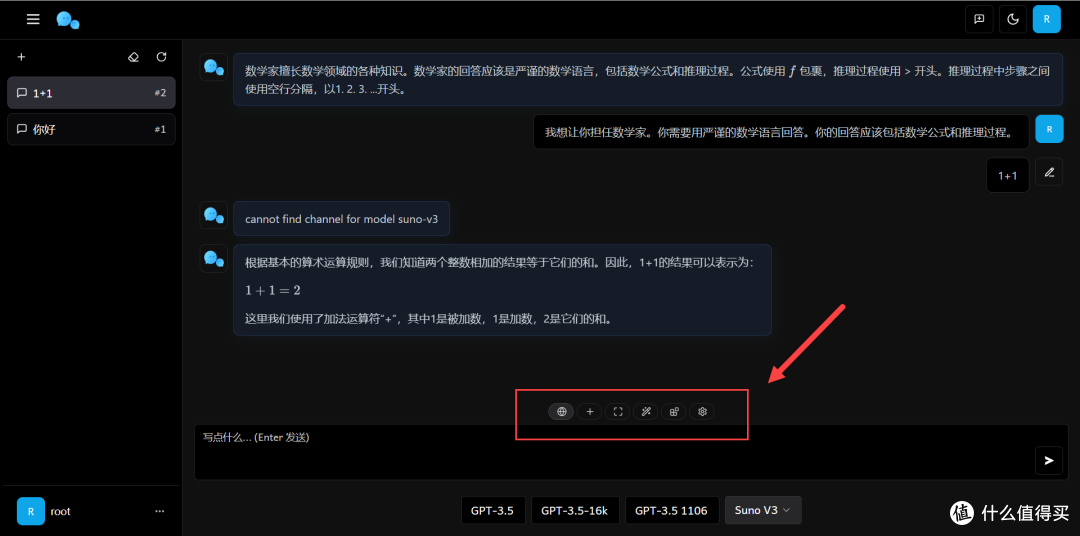Toggle dark mode with moon icon
Viewport: 1080px width, 536px height.
click(x=1013, y=19)
